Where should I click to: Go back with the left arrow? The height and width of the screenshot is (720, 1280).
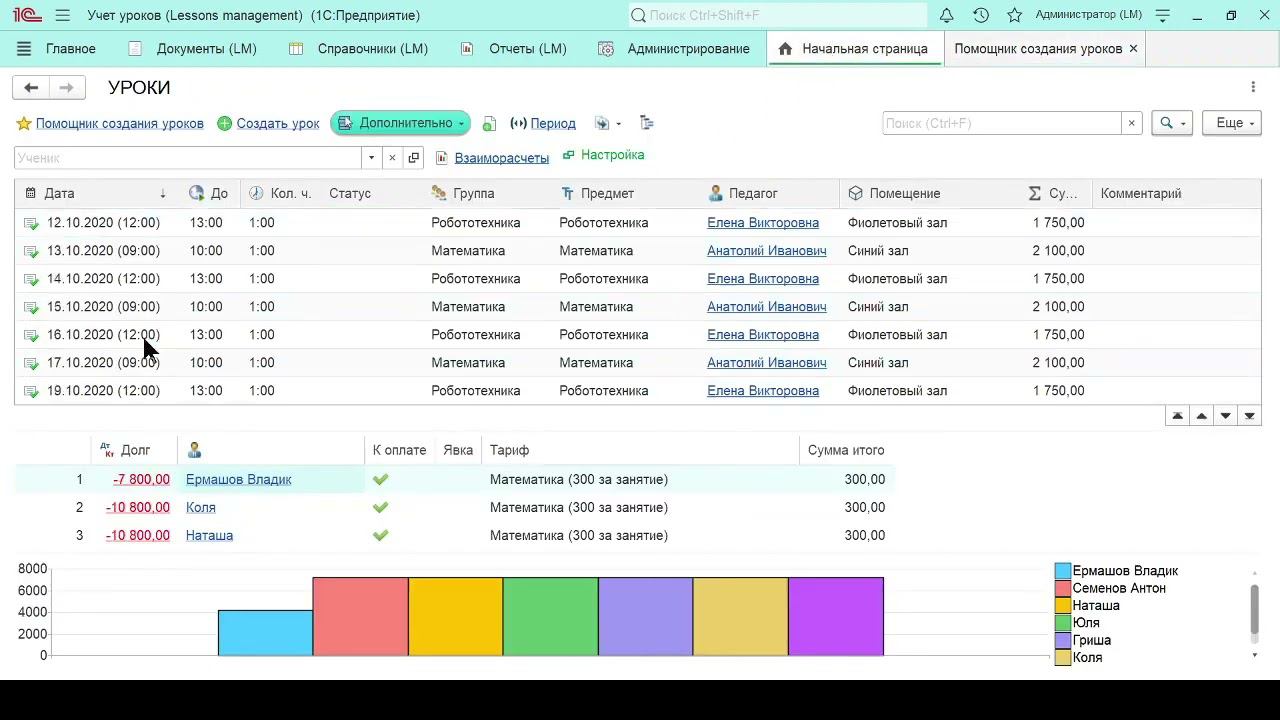coord(31,88)
